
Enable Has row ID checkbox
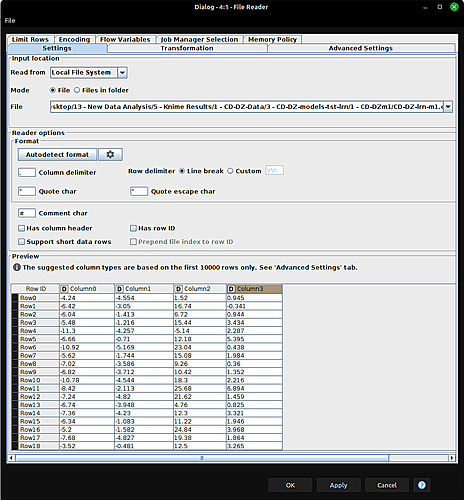133,228
